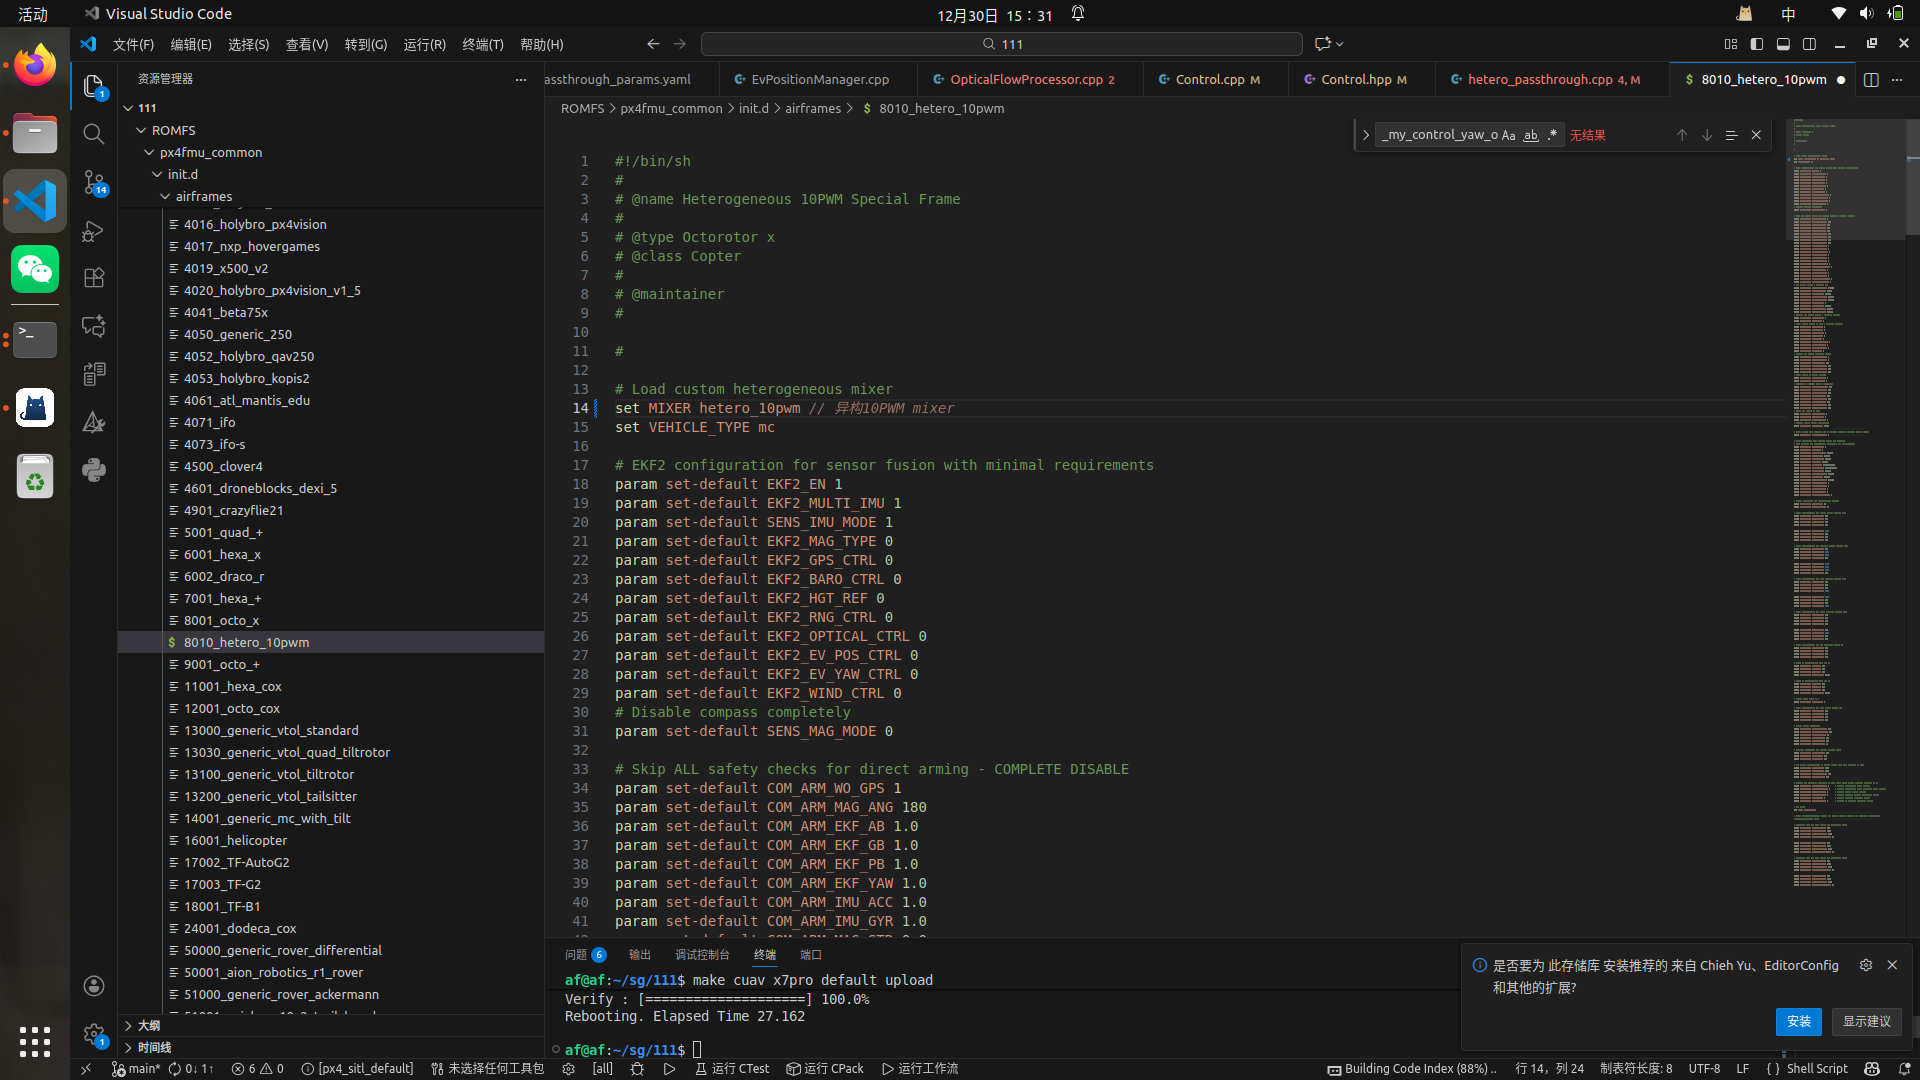Image resolution: width=1920 pixels, height=1080 pixels.
Task: Click the 安装 install button
Action: coord(1798,1021)
